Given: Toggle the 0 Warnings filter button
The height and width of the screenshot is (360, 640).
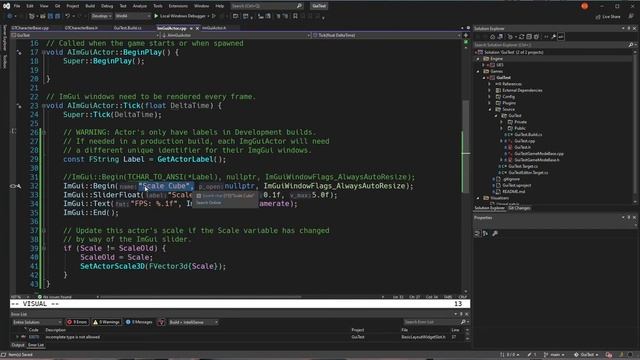Looking at the screenshot, I should pos(106,322).
